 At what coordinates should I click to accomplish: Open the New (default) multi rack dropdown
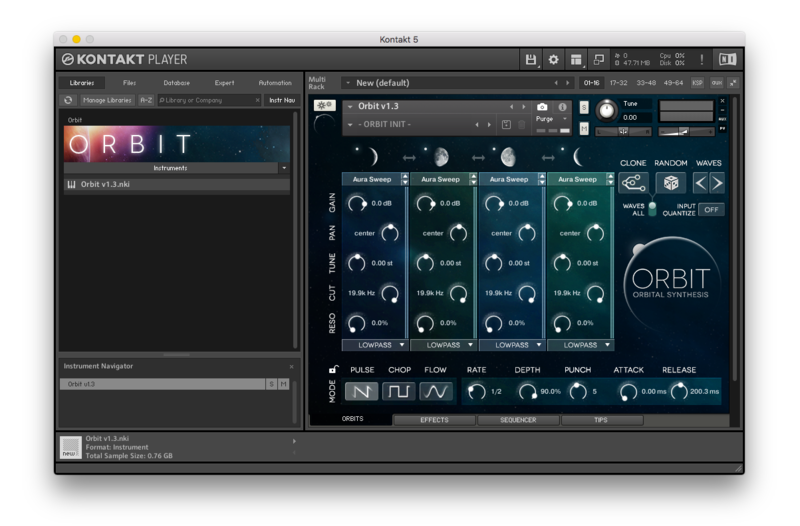coord(346,83)
